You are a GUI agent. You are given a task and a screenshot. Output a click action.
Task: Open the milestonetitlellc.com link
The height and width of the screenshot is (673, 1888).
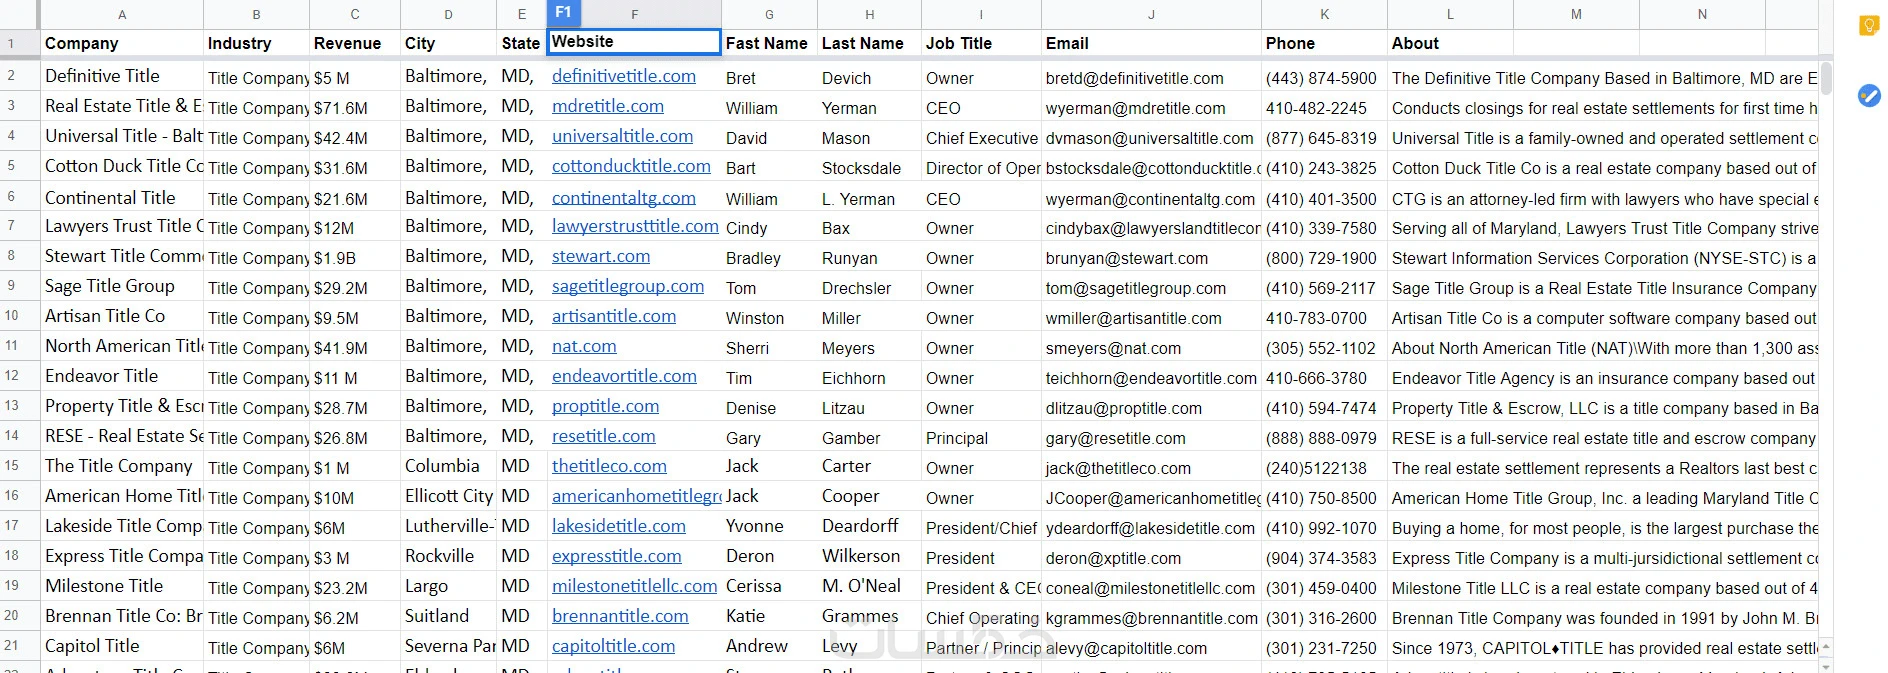tap(634, 586)
